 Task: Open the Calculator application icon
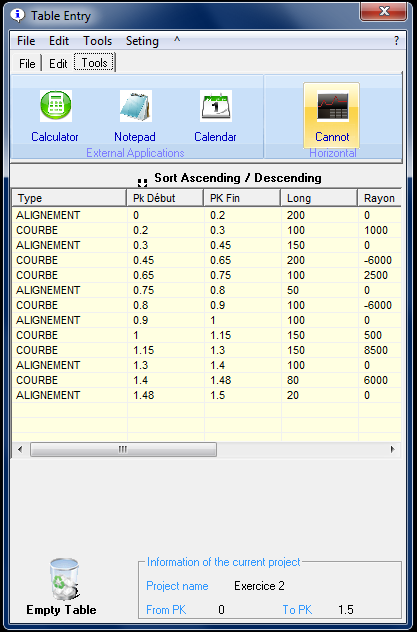[x=56, y=106]
